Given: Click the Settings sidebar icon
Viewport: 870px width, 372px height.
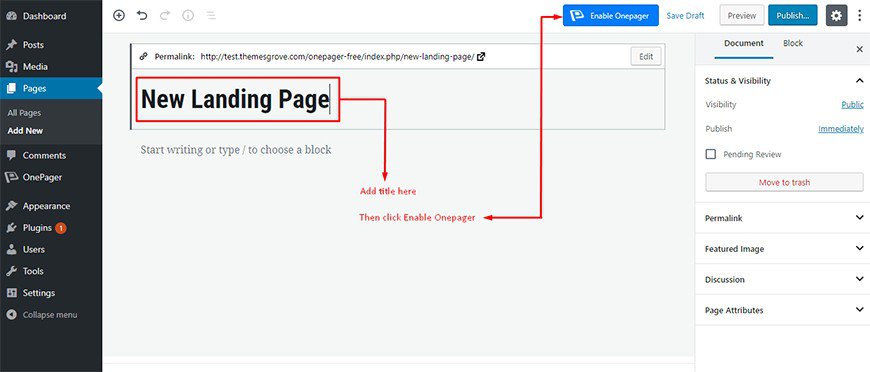Looking at the screenshot, I should [11, 293].
